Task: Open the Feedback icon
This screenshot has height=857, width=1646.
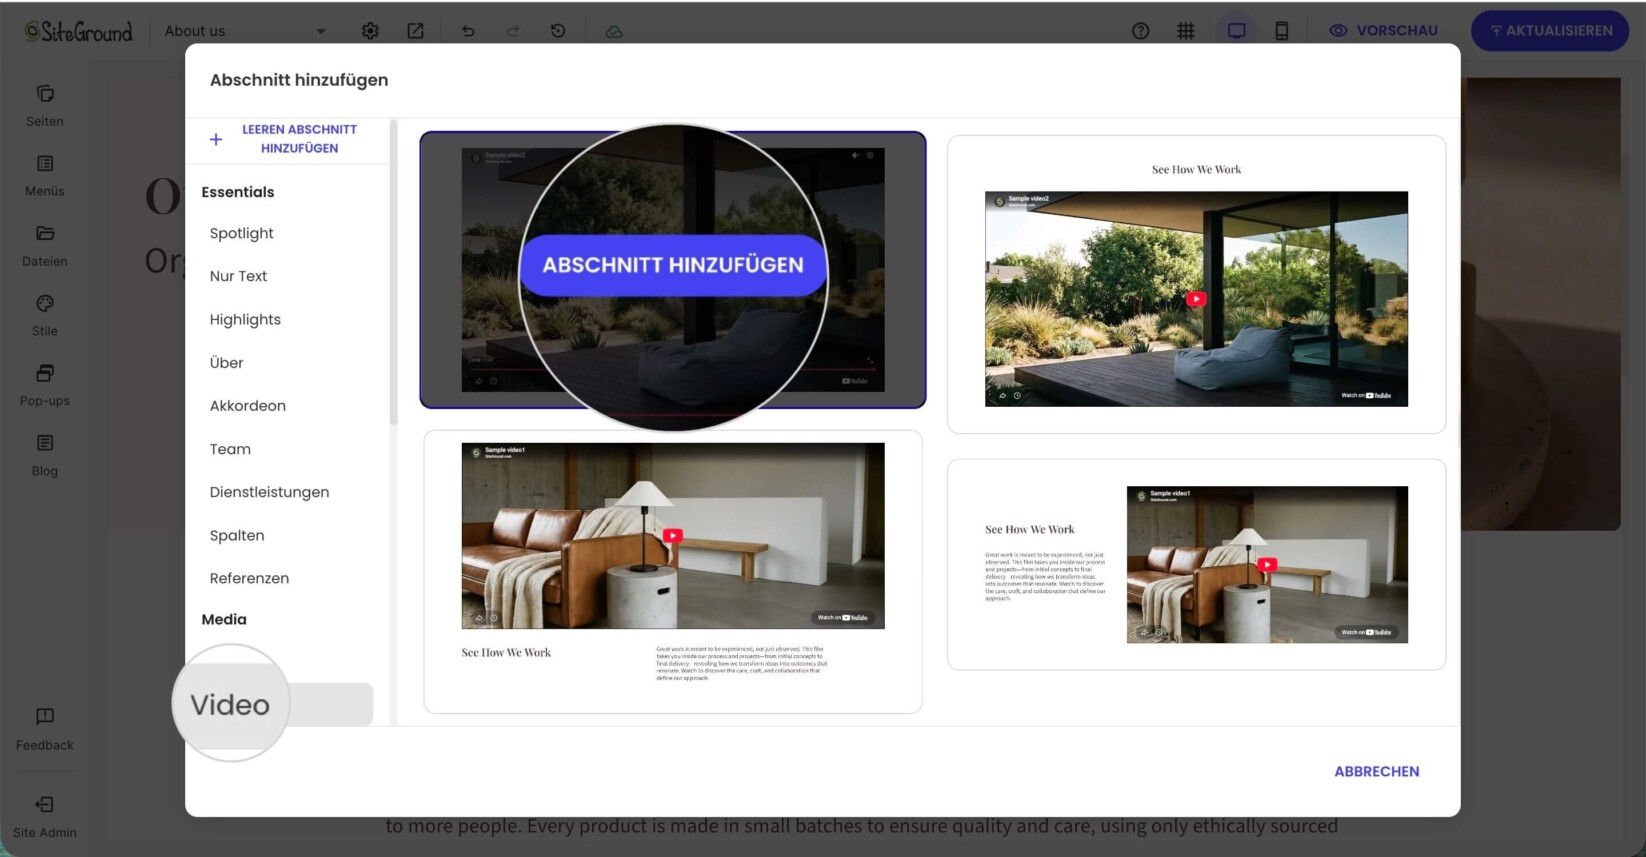Action: coord(45,716)
